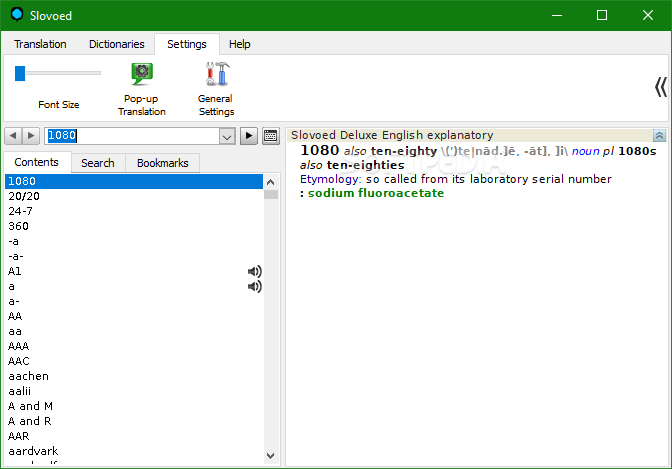Screen dimensions: 672x469
Task: Click the 'noun' part-of-speech label
Action: [585, 151]
